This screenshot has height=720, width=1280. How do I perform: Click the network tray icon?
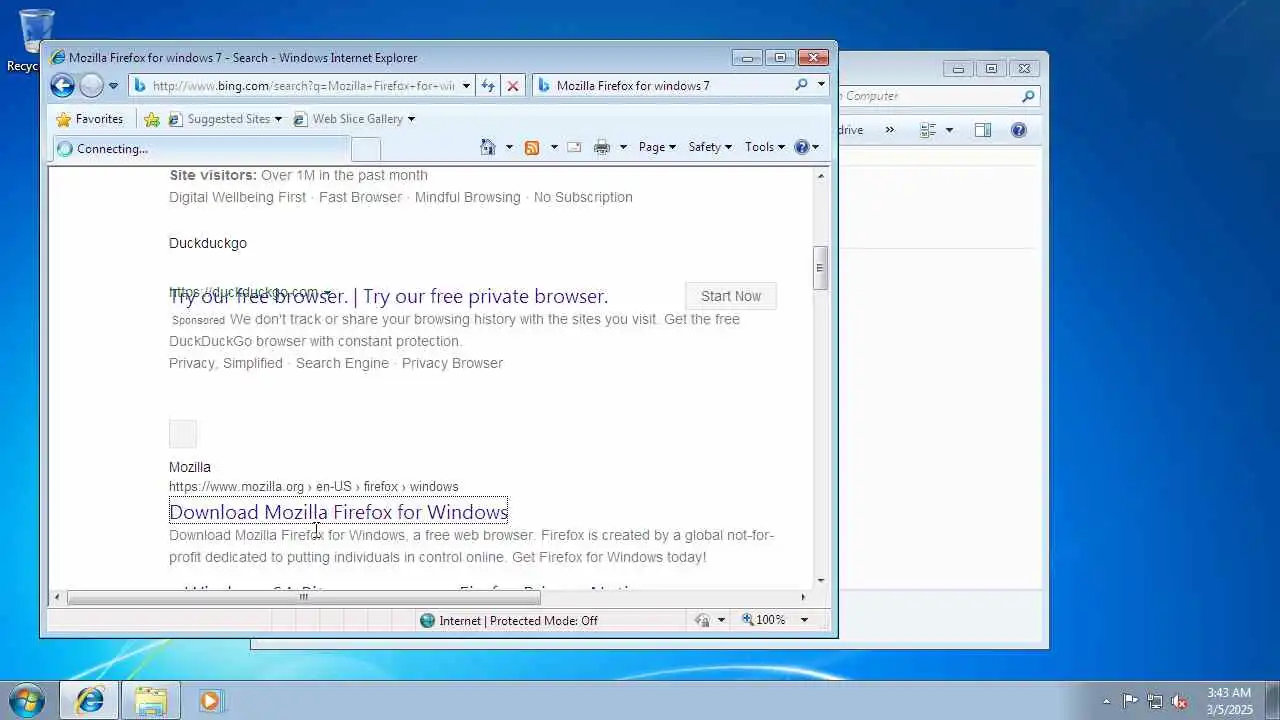[x=1155, y=701]
